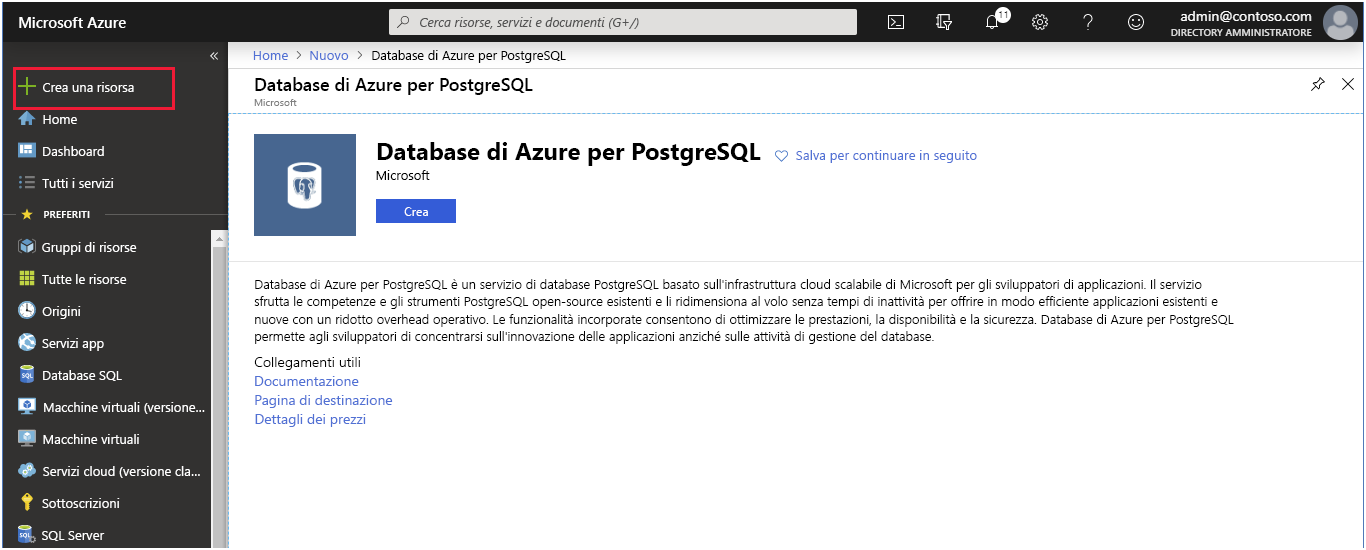Screen dimensions: 1366x550
Task: Click the admin@contoso.com account name
Action: click(x=1246, y=16)
